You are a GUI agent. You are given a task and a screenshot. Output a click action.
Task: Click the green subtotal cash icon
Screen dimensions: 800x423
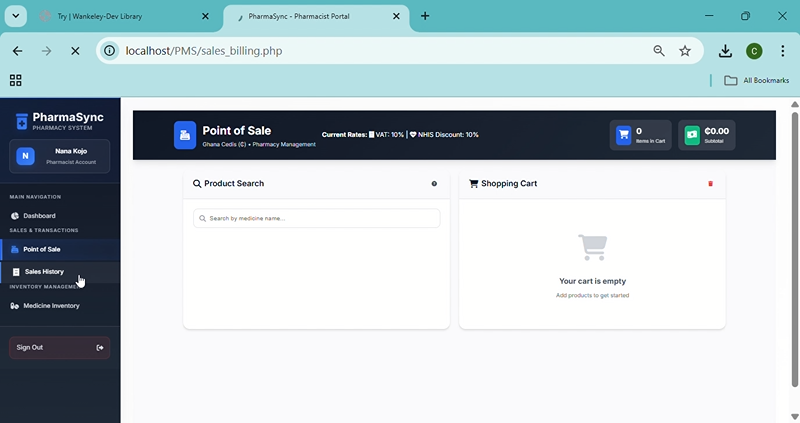pyautogui.click(x=692, y=135)
